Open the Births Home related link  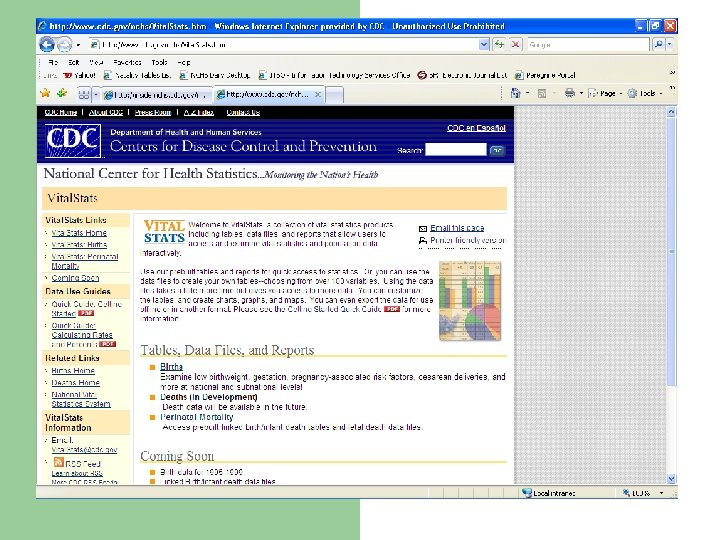[x=73, y=371]
